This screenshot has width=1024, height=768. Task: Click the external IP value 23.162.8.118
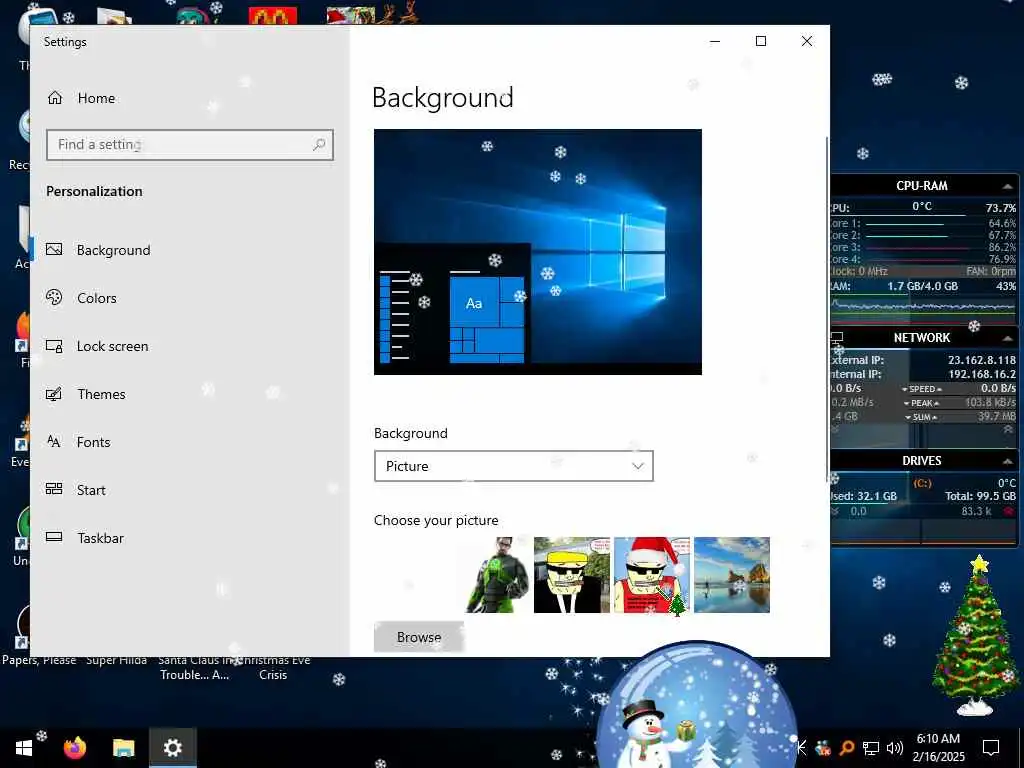[x=982, y=360]
